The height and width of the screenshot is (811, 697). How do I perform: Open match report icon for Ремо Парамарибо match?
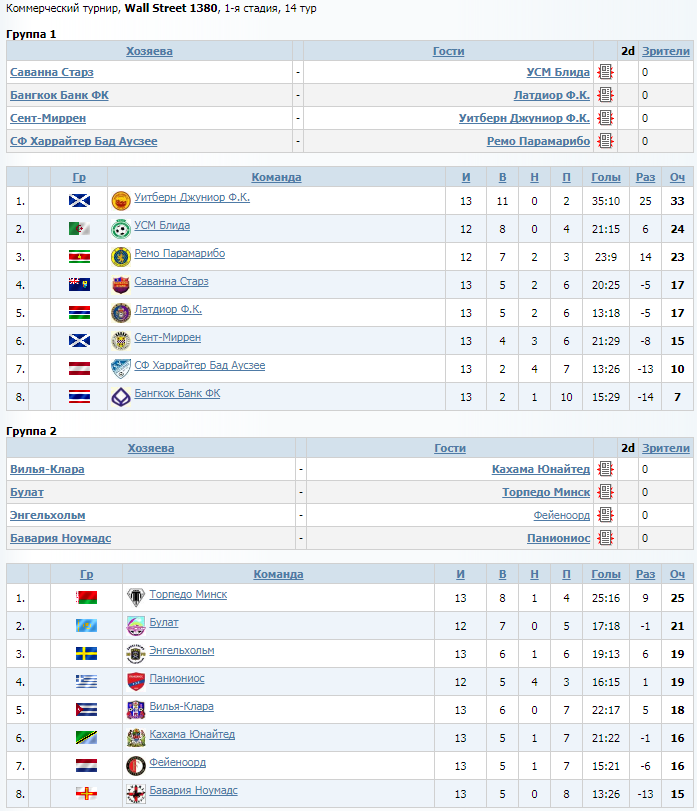coord(605,141)
